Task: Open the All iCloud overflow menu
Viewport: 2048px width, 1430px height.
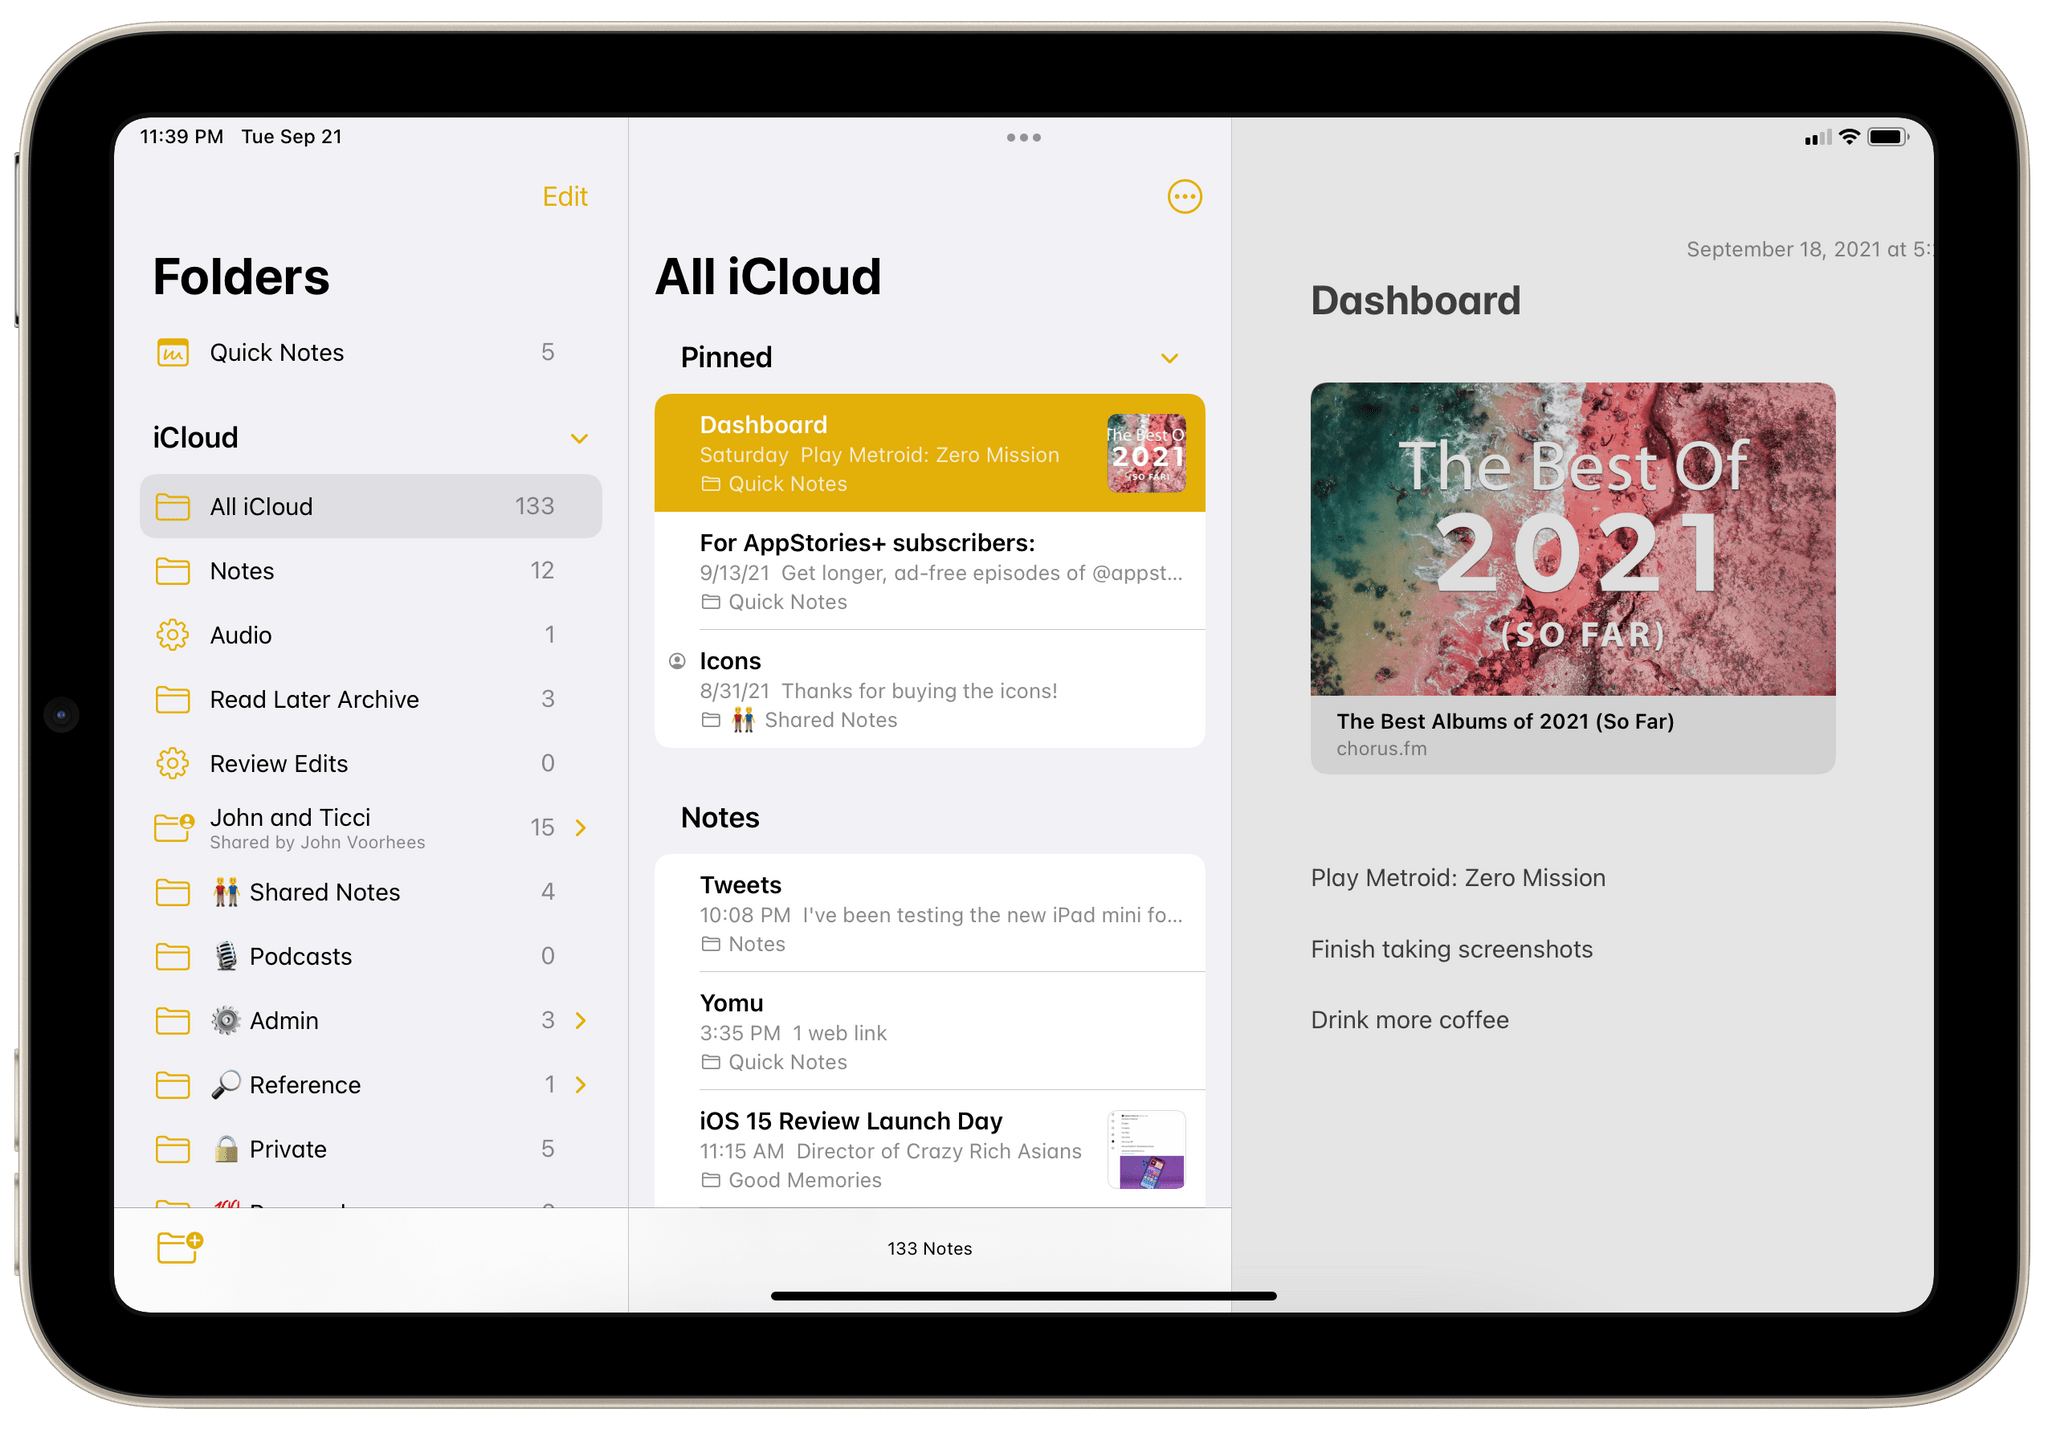Action: (x=1184, y=196)
